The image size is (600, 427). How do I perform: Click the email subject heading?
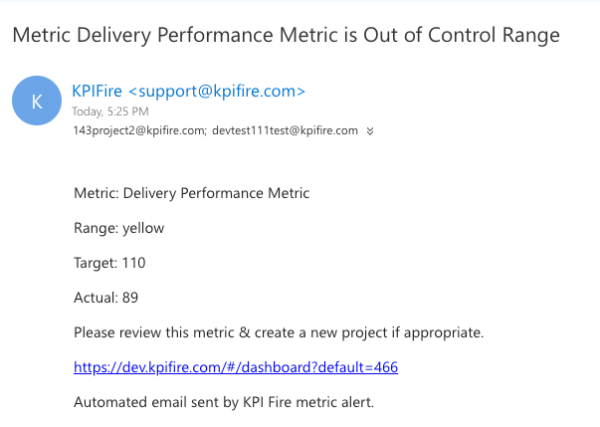point(285,35)
